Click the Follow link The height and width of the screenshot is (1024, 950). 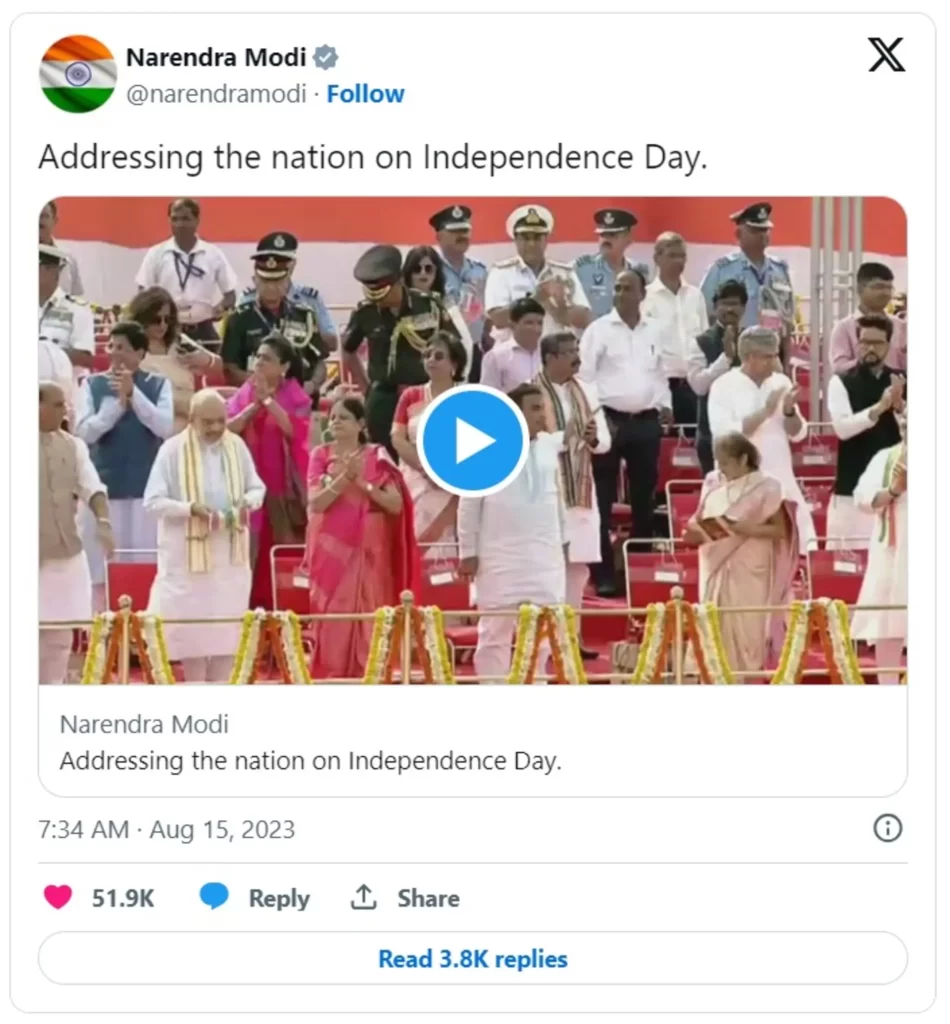point(366,93)
